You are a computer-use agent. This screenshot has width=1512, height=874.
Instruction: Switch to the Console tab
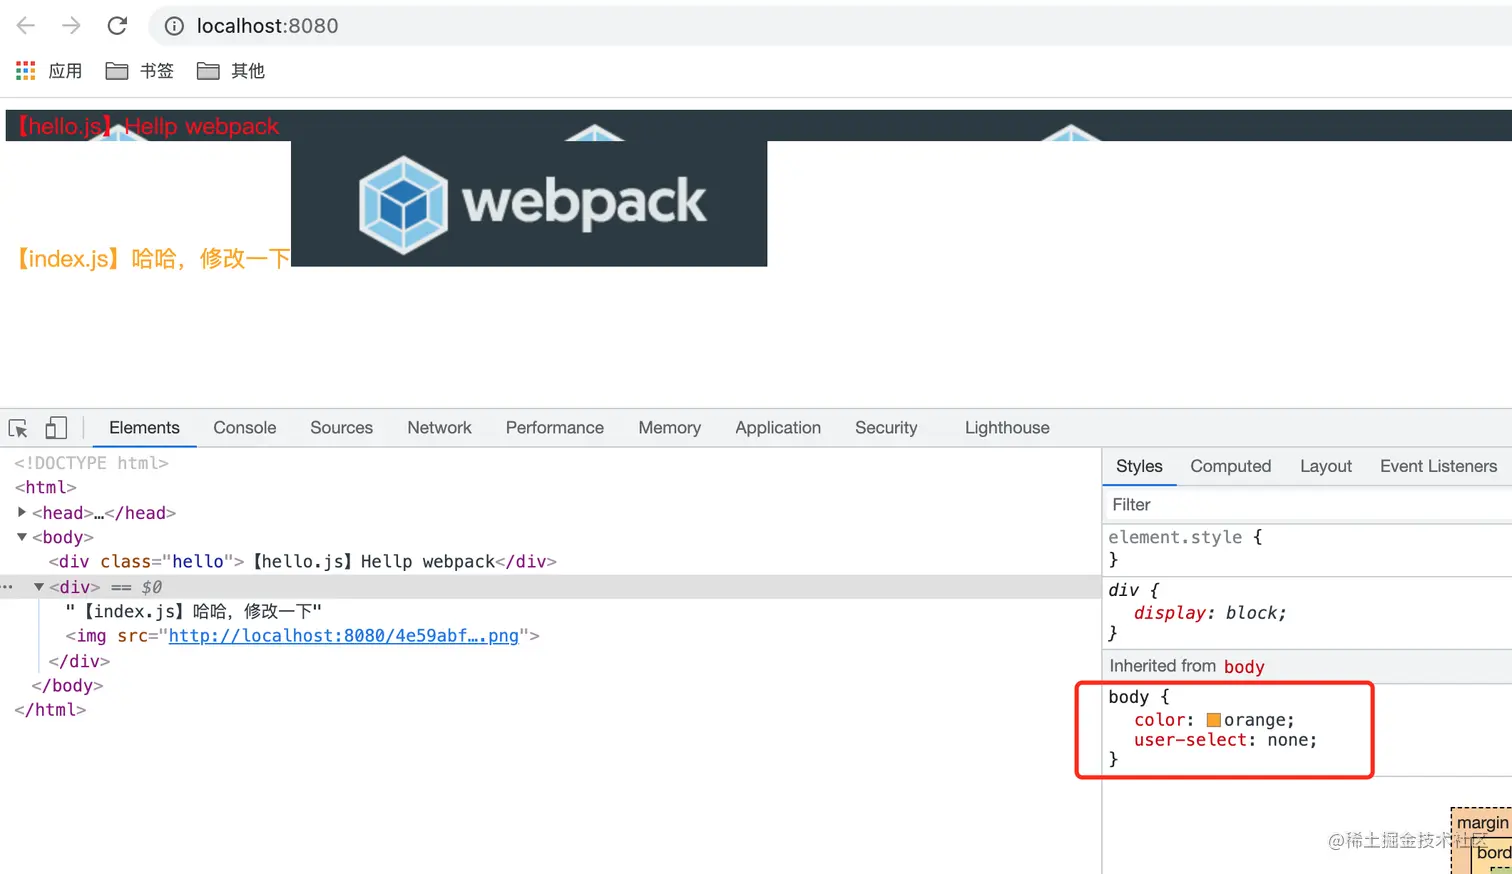(x=244, y=428)
